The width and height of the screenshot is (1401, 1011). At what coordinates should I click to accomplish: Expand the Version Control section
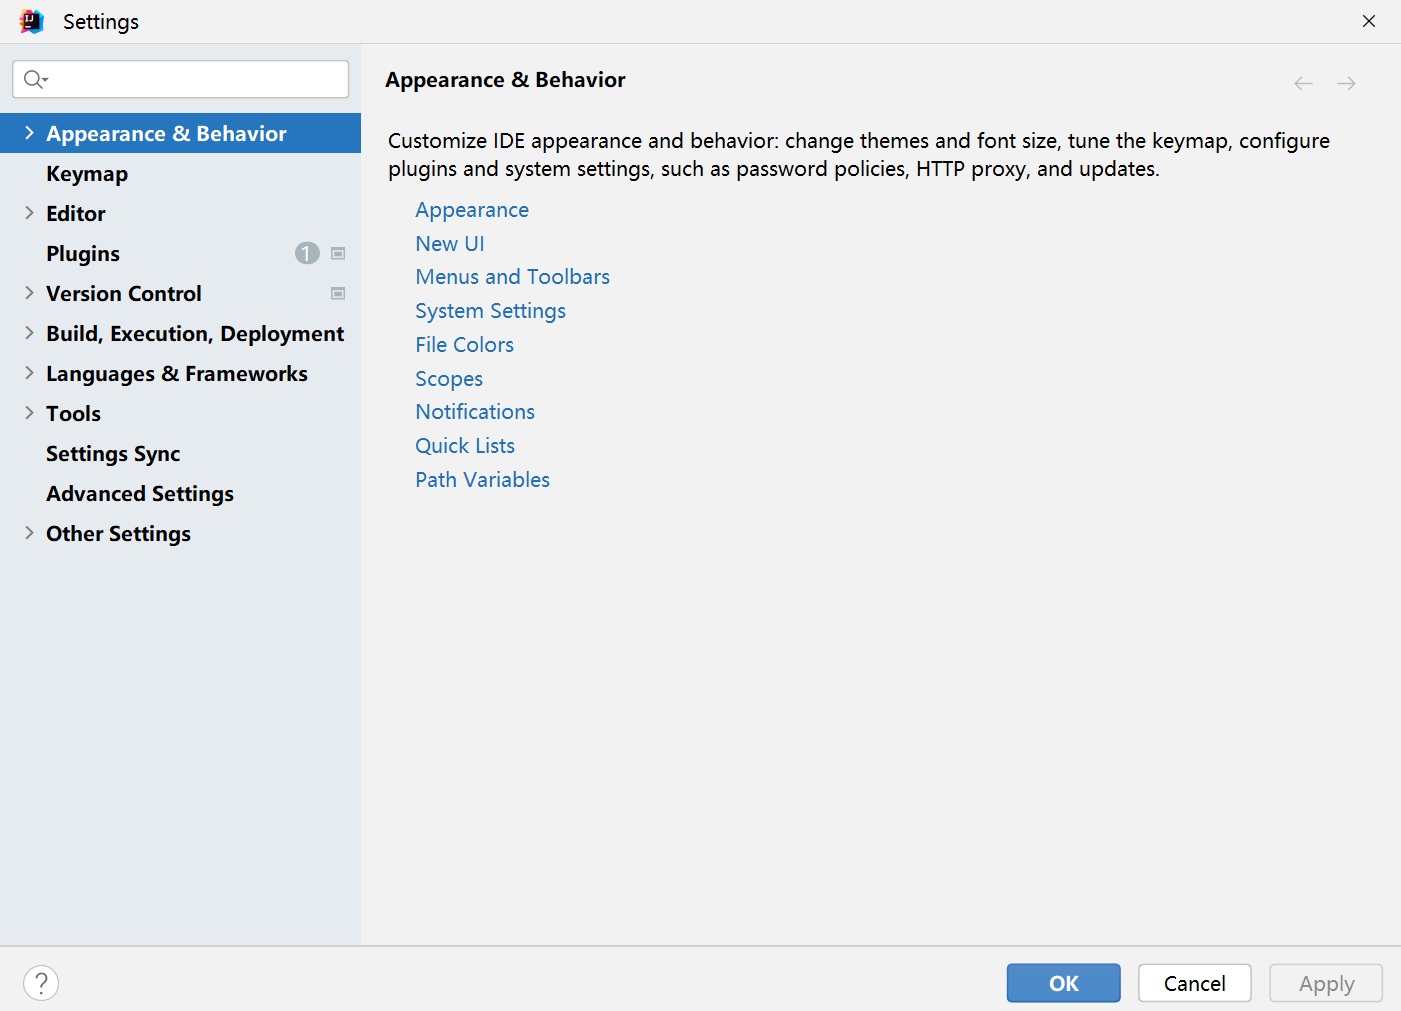(29, 293)
